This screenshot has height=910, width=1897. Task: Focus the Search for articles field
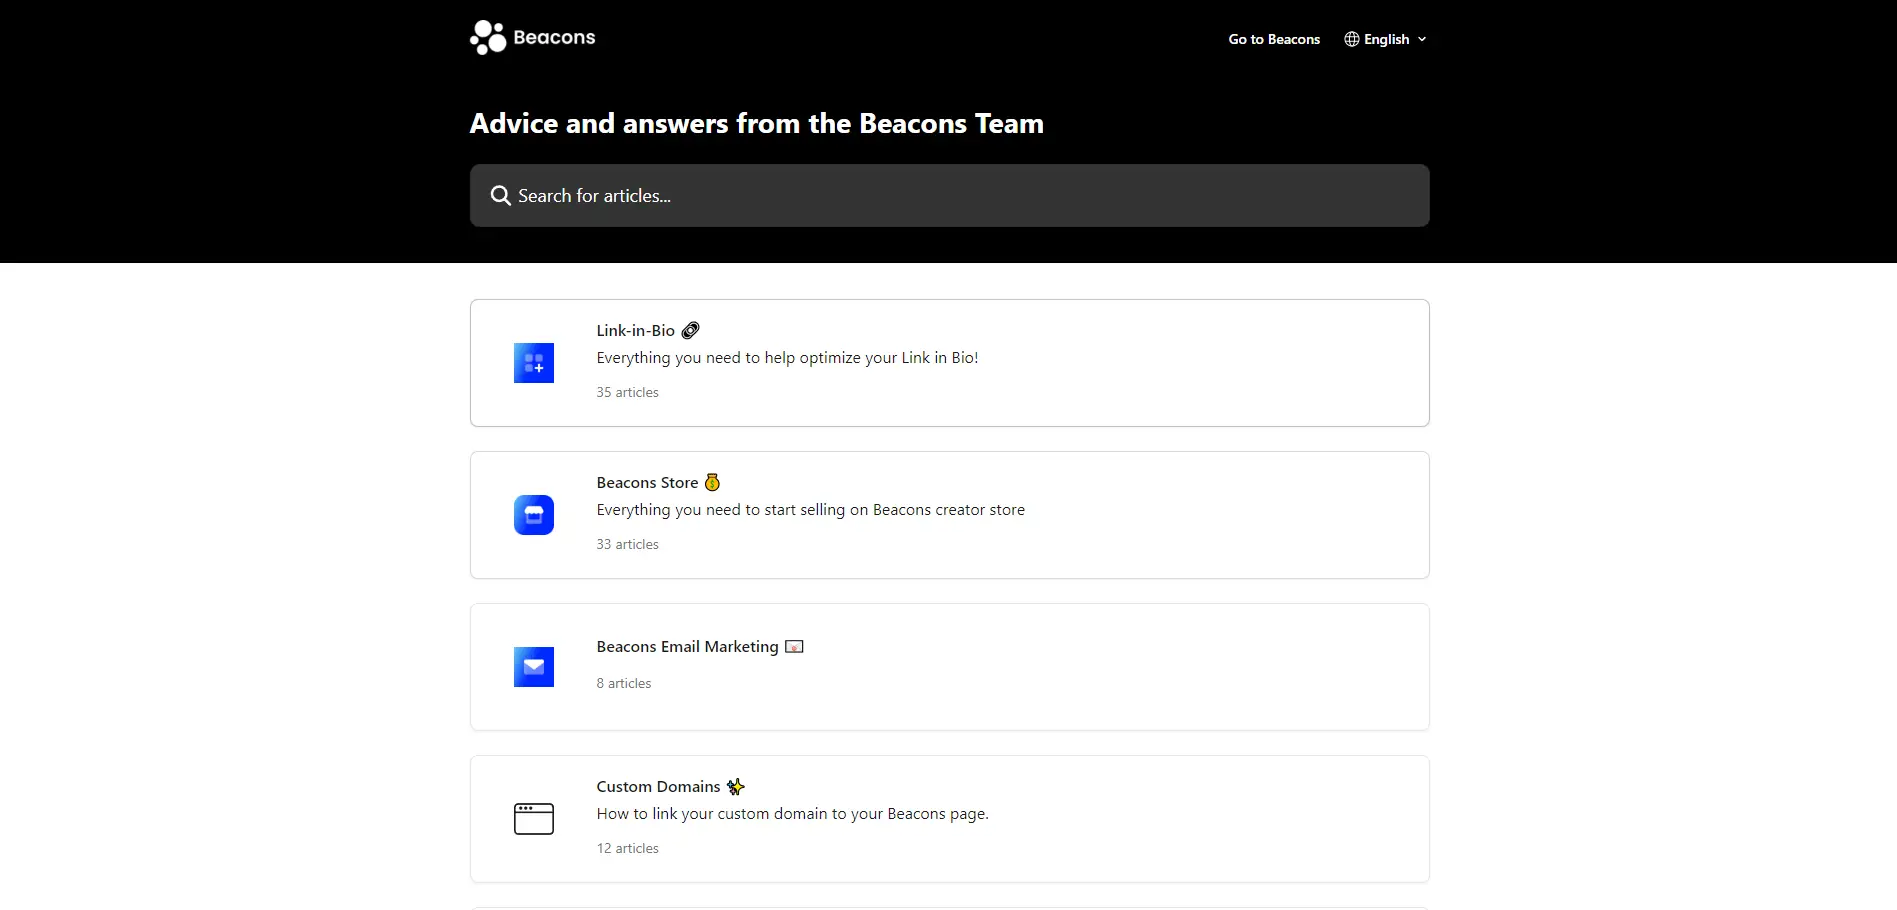(x=949, y=196)
